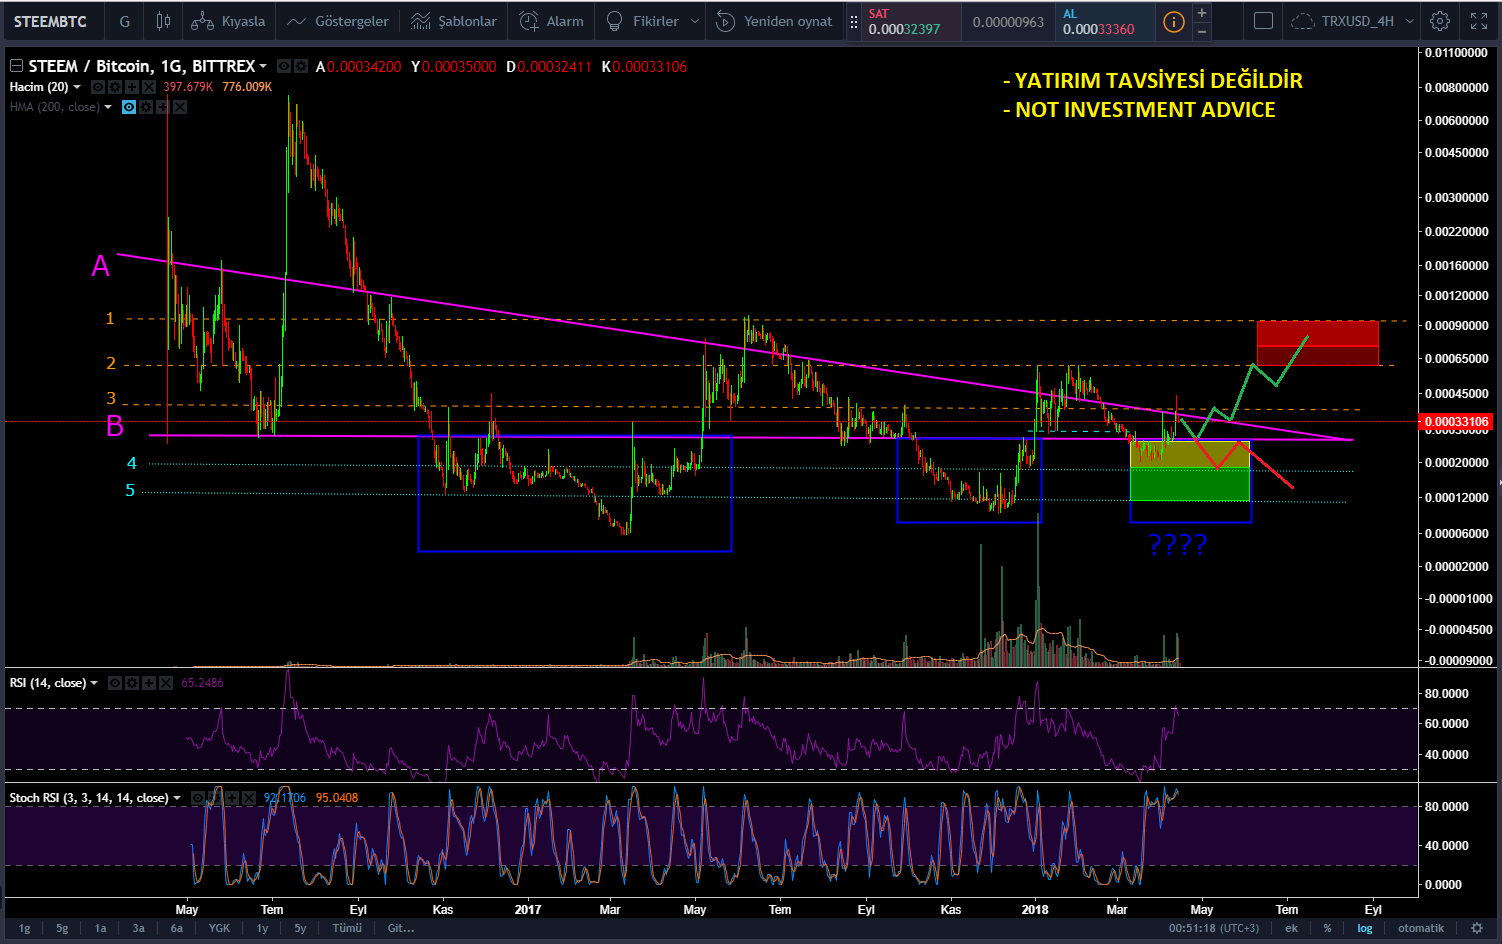1502x944 pixels.
Task: Open chart settings gear in top bar
Action: coord(1439,21)
